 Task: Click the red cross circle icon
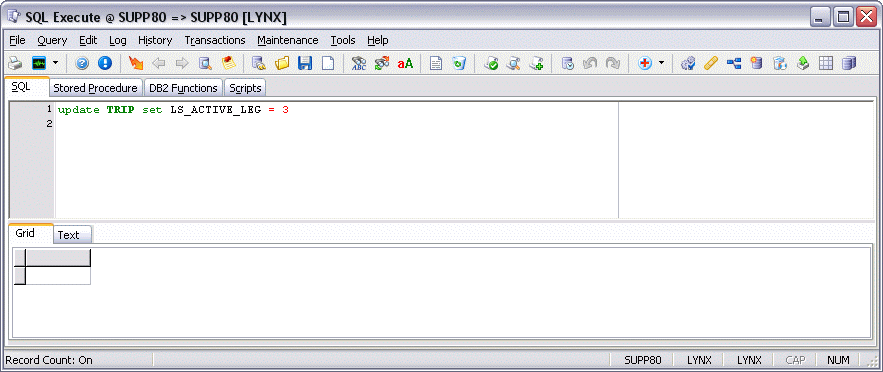pyautogui.click(x=645, y=64)
